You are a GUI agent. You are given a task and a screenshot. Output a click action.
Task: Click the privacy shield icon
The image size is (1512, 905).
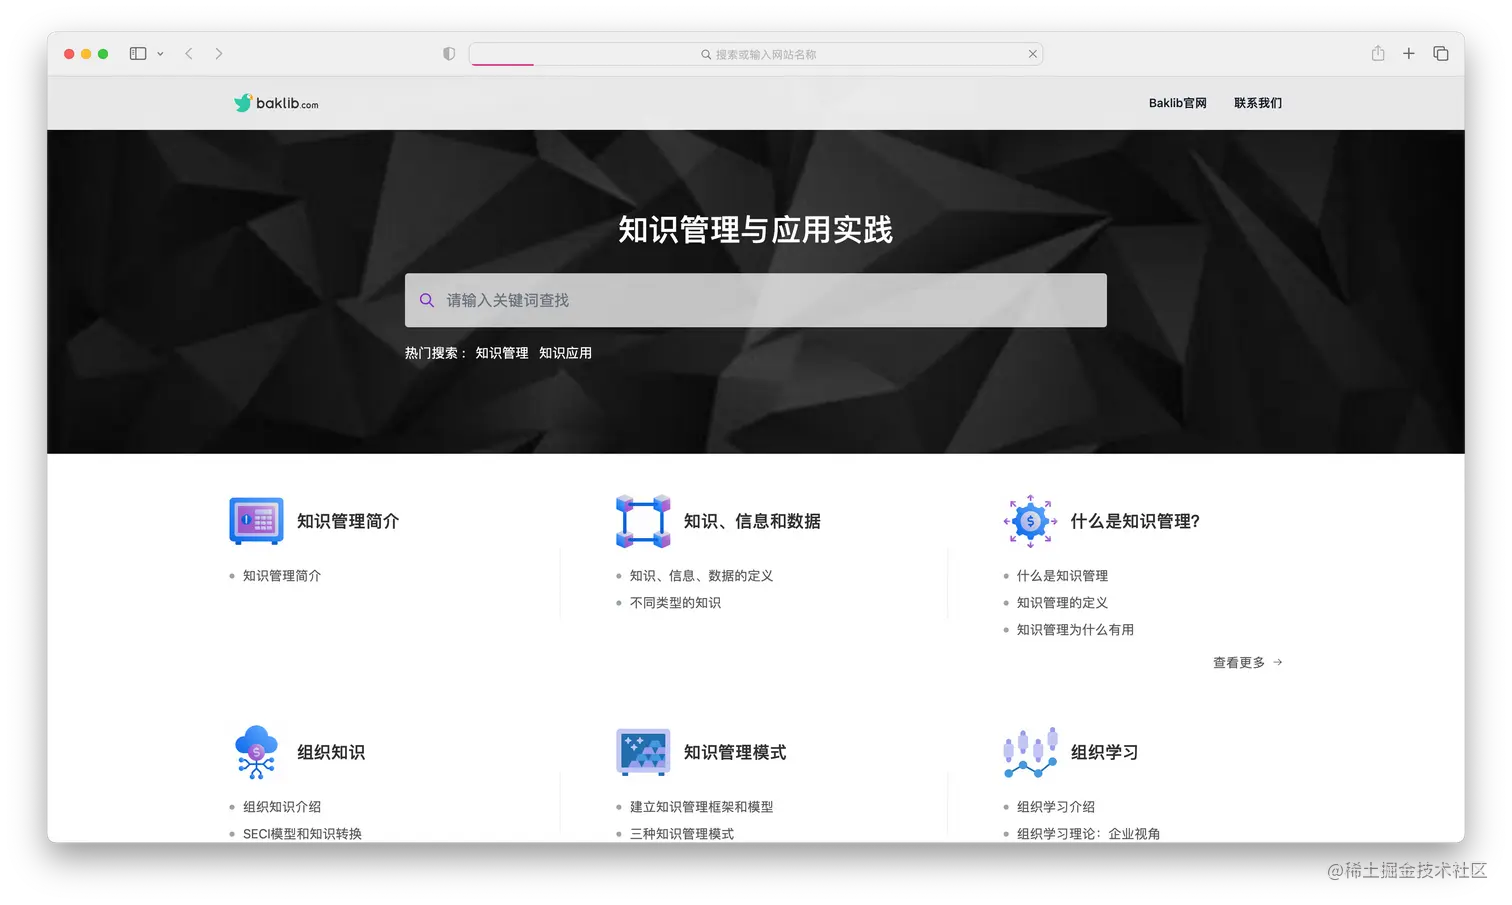click(x=449, y=54)
